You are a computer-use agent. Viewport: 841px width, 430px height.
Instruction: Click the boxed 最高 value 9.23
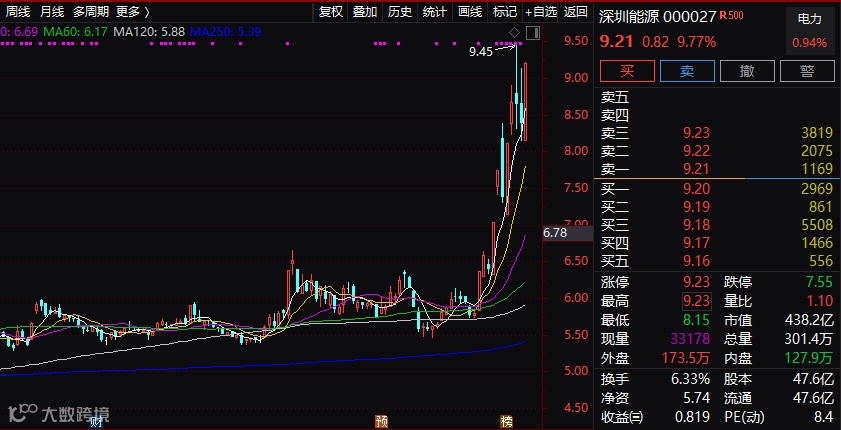(697, 301)
